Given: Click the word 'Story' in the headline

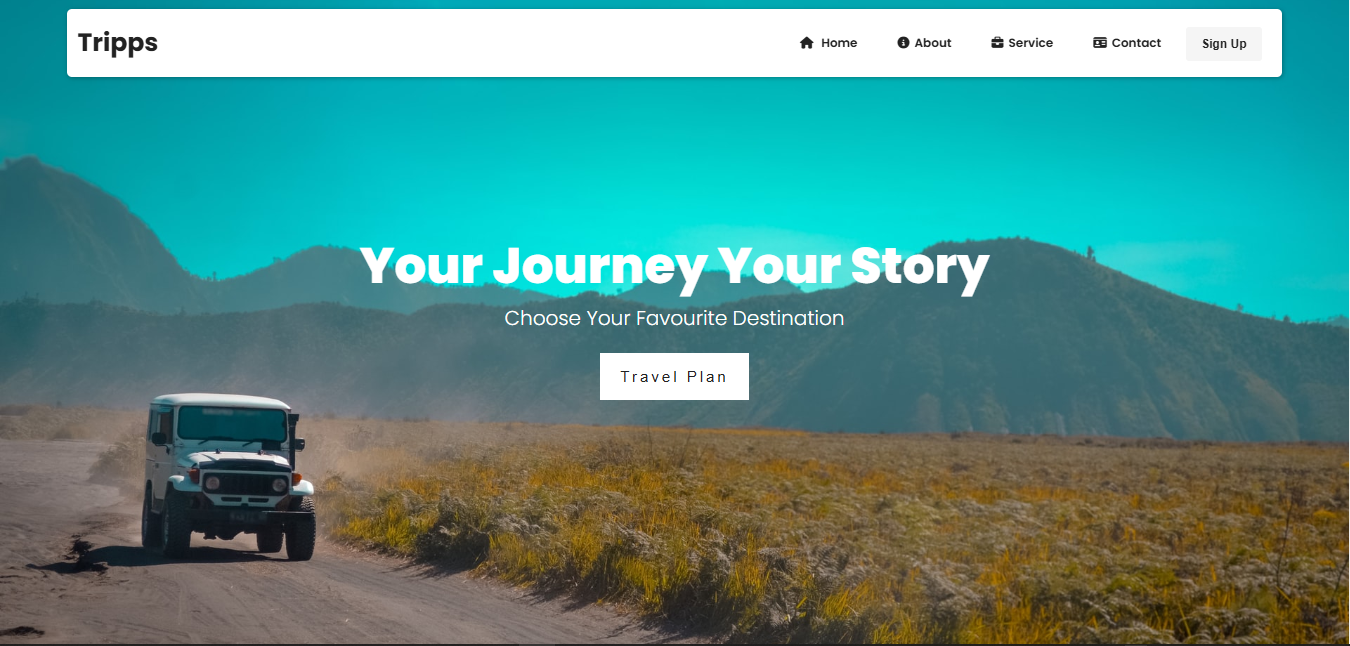Looking at the screenshot, I should click(920, 267).
